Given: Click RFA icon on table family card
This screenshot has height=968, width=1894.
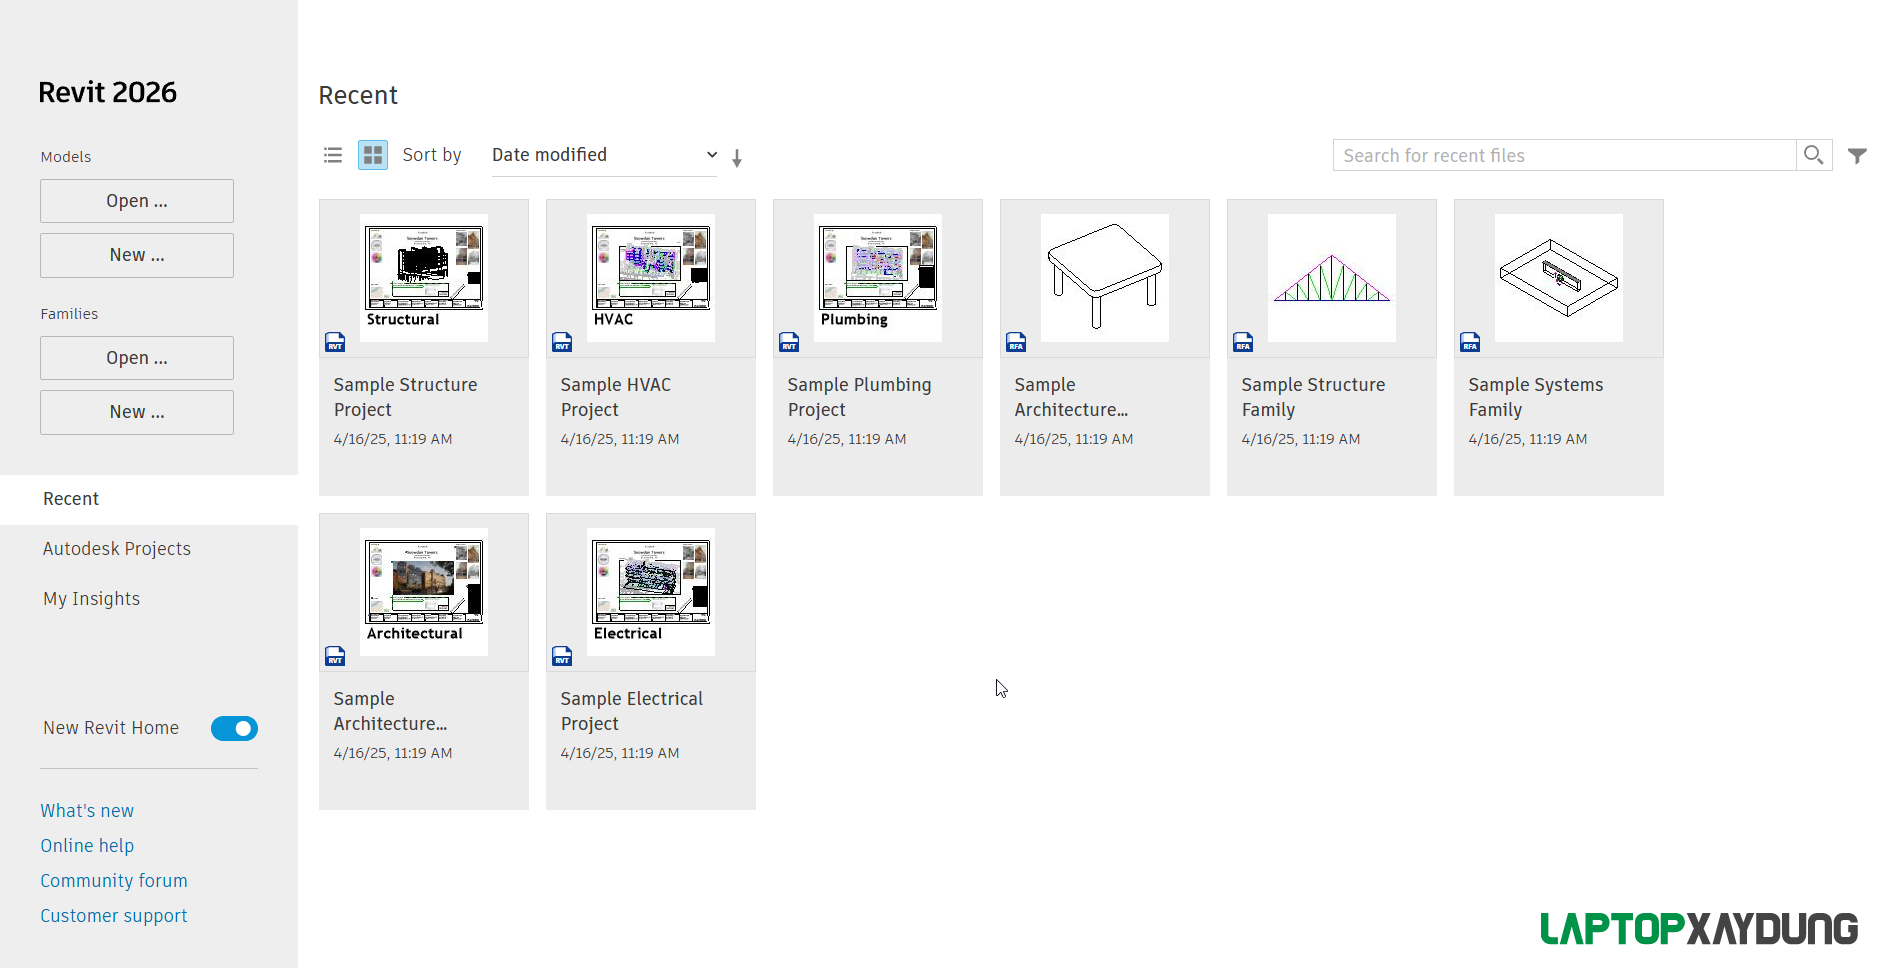Looking at the screenshot, I should tap(1016, 342).
